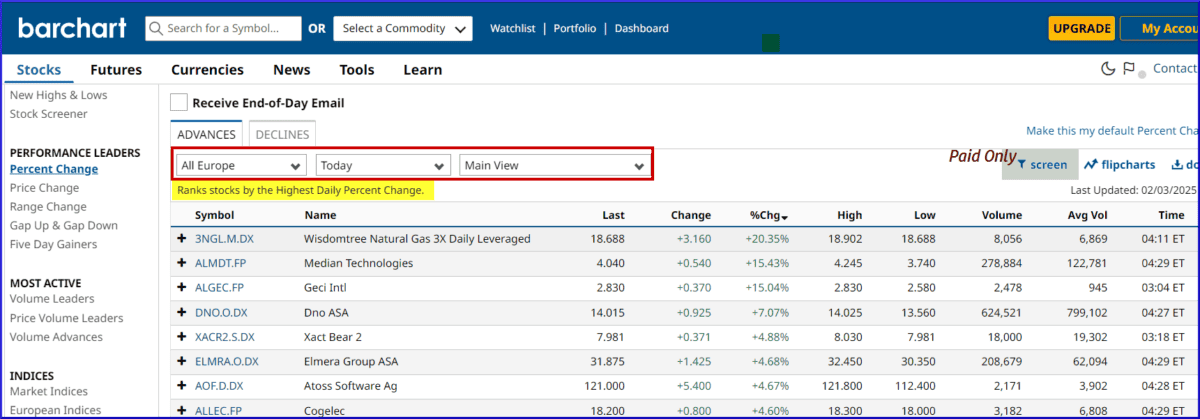Viewport: 1200px width, 419px height.
Task: Enable Receive End-of-Day Email checkbox
Action: pos(179,102)
